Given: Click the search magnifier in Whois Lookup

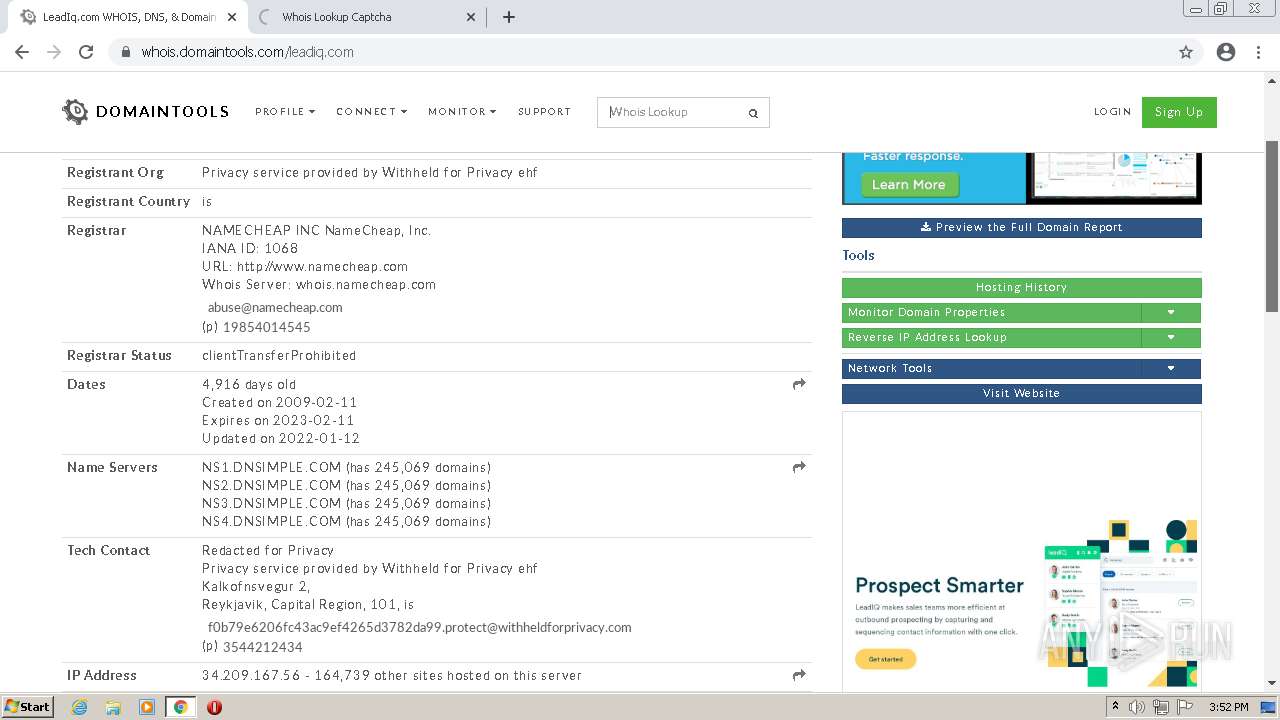Looking at the screenshot, I should (x=753, y=113).
